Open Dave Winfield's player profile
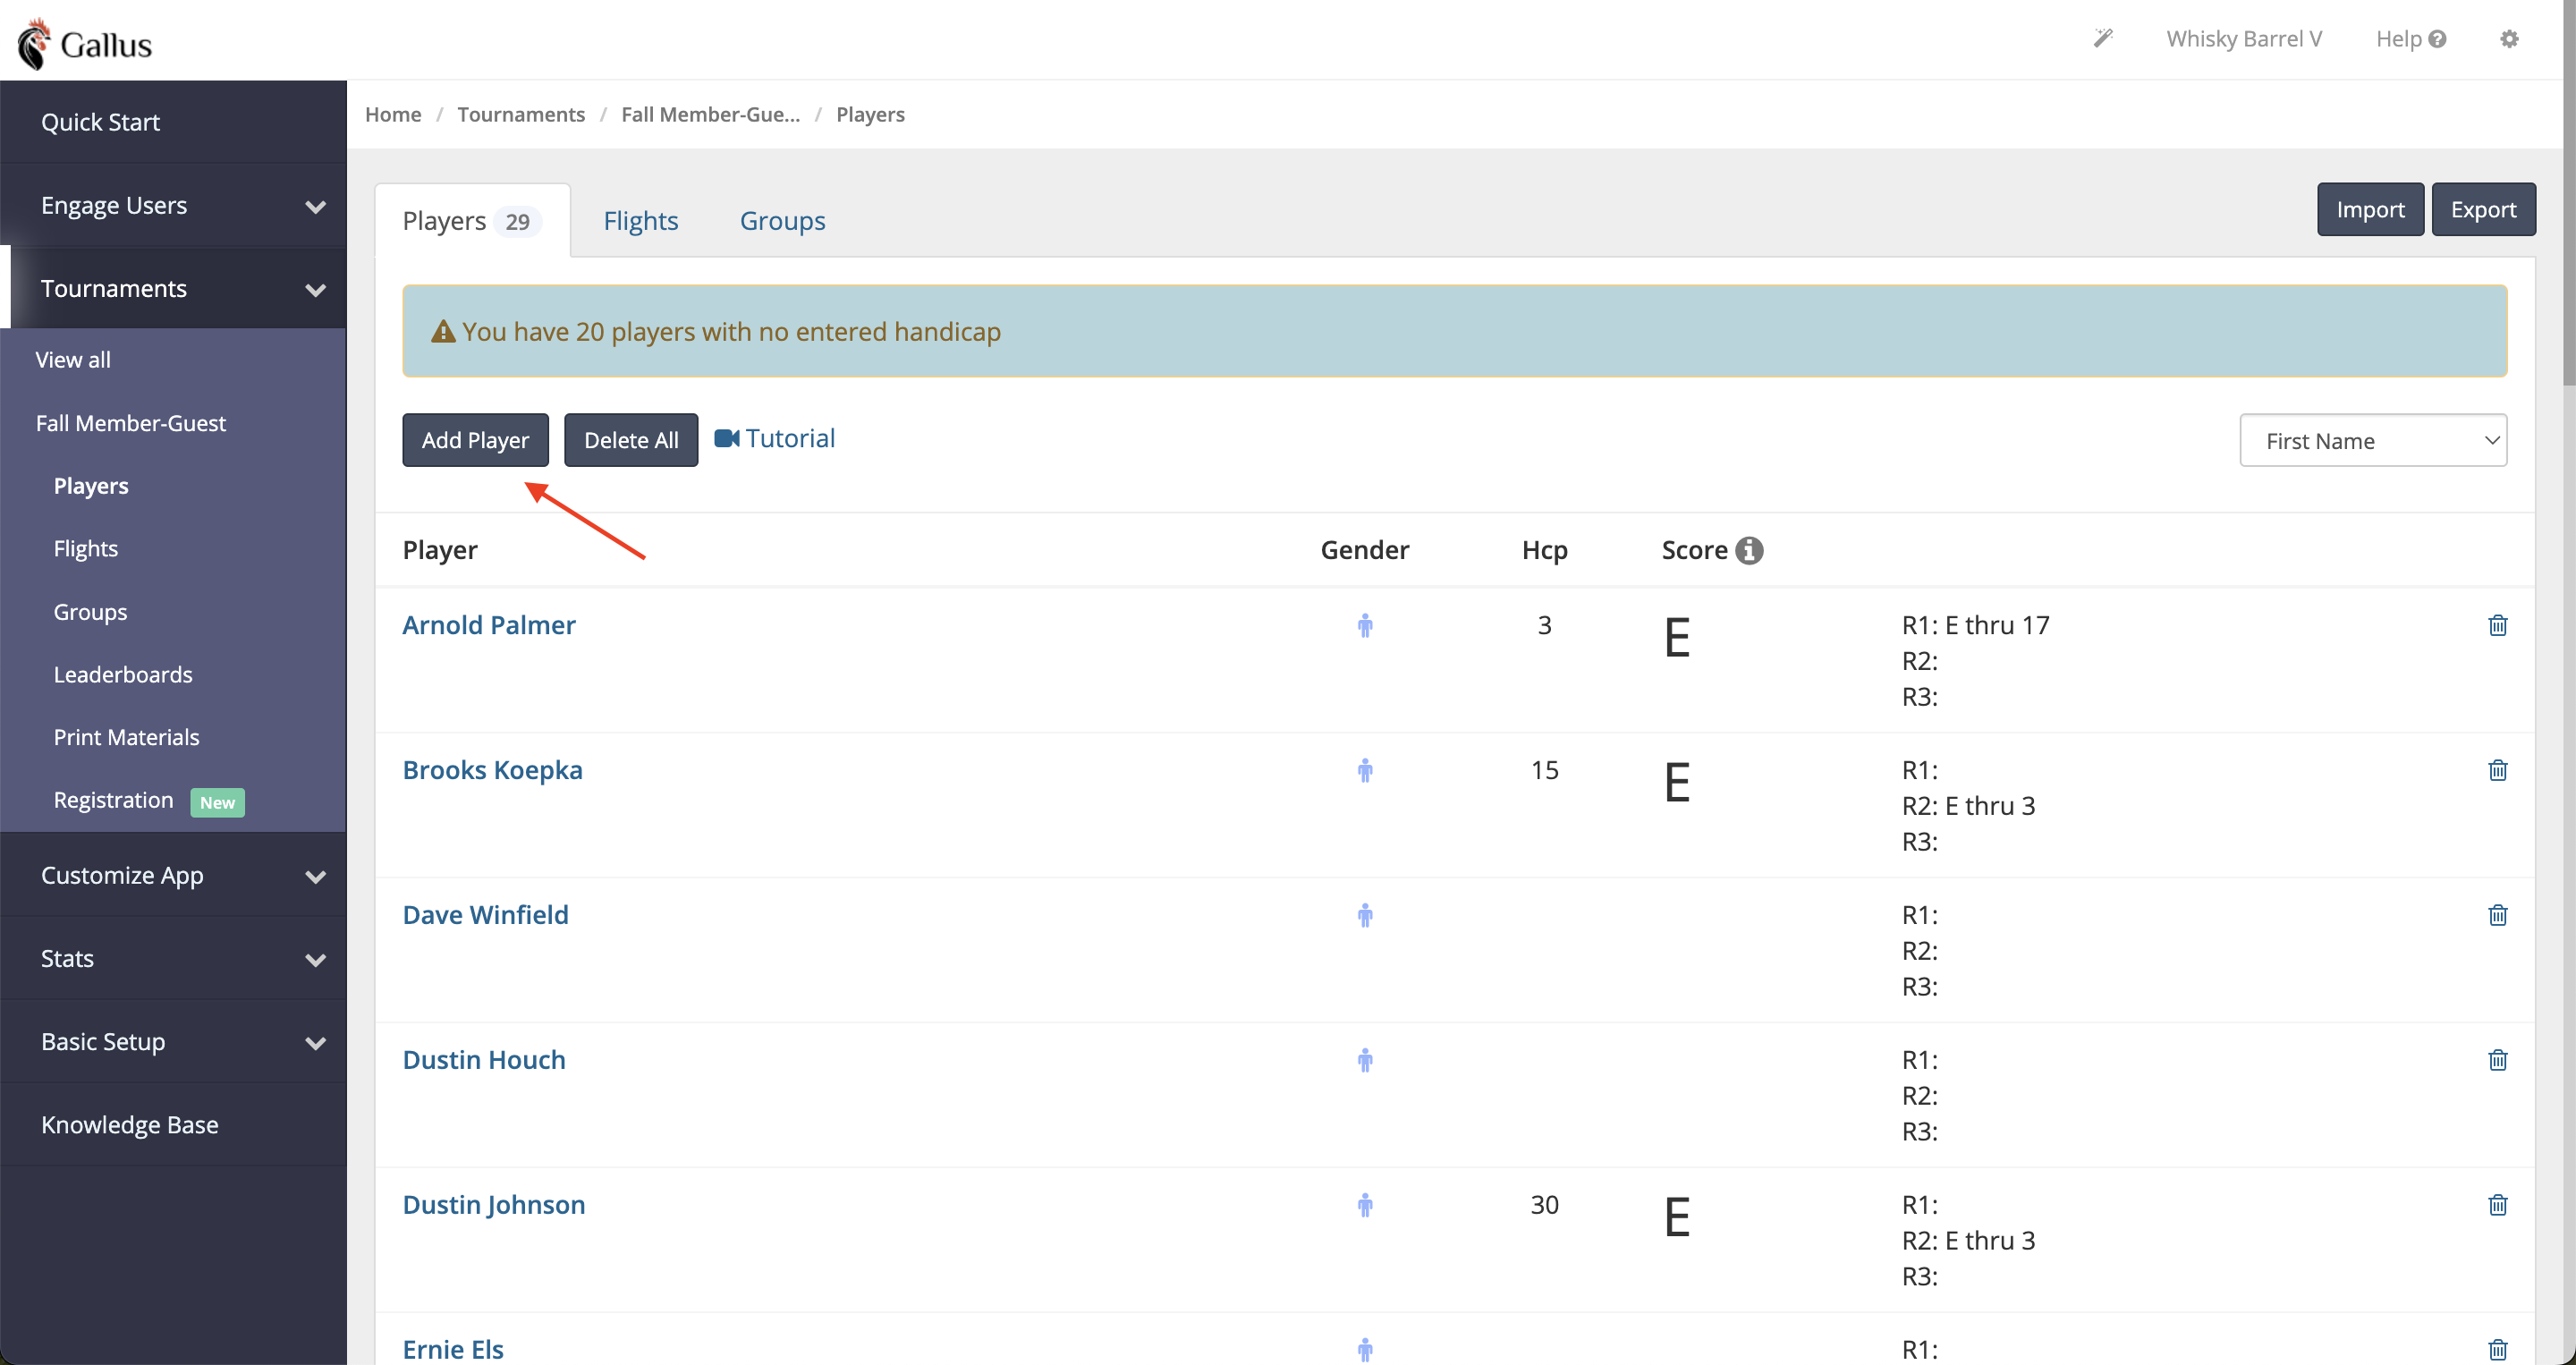The width and height of the screenshot is (2576, 1365). (x=485, y=915)
